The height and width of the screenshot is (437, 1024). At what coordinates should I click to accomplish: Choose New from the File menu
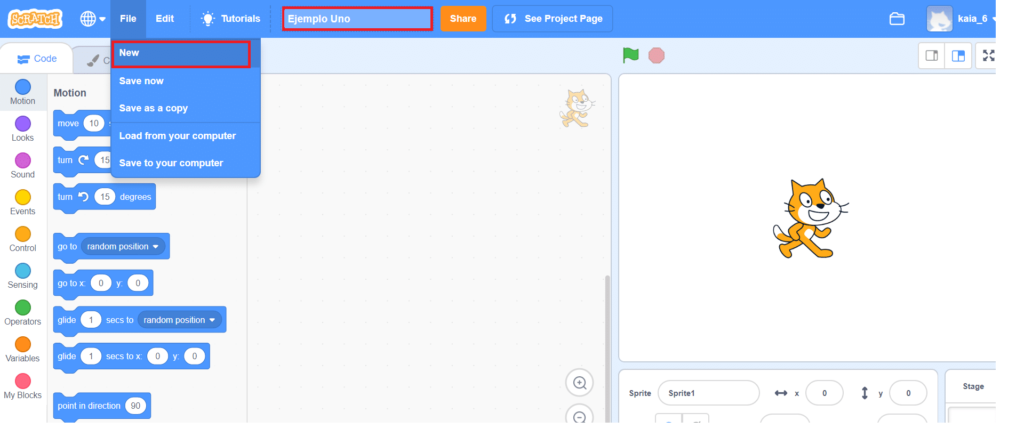pyautogui.click(x=181, y=54)
